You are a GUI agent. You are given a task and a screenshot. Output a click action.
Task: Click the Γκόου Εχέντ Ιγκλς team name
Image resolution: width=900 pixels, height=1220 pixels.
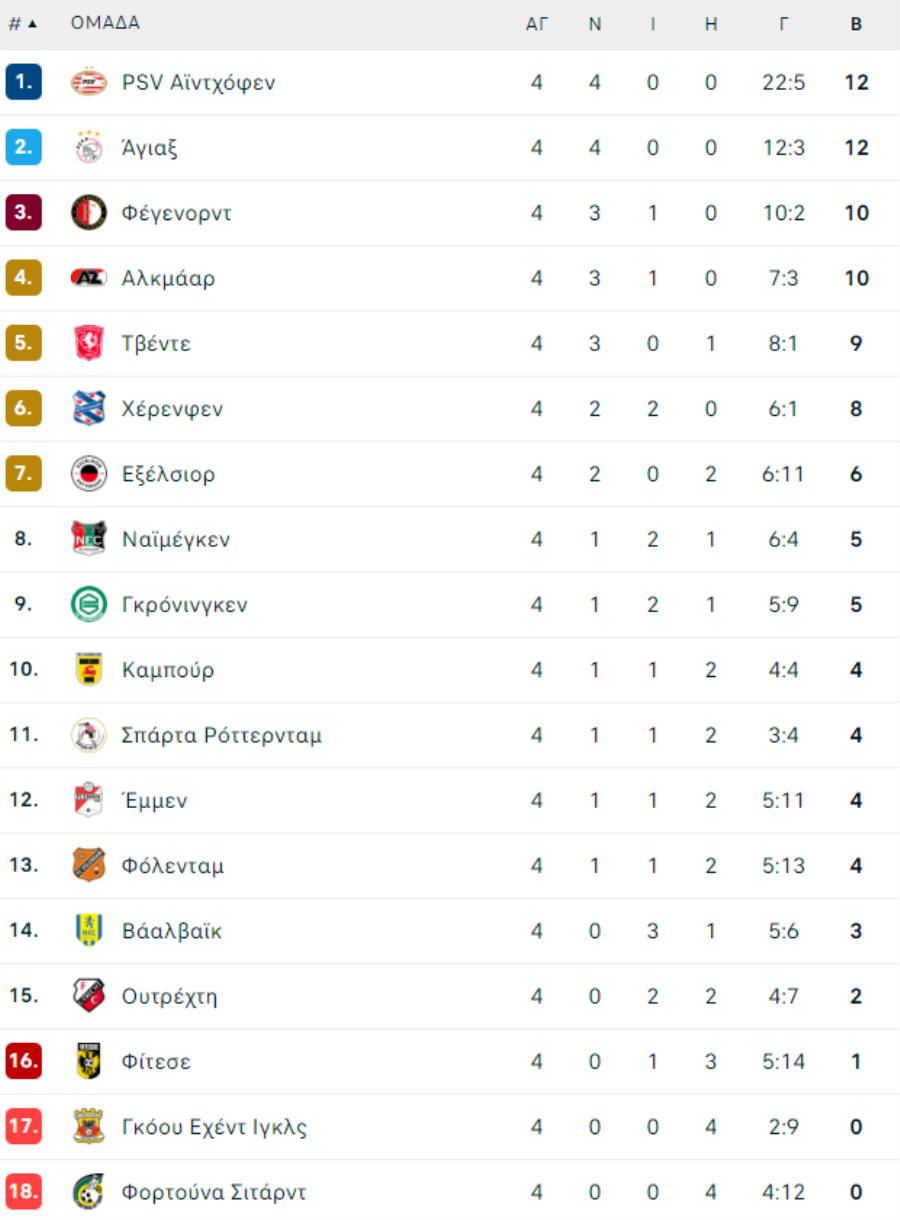click(x=214, y=1128)
